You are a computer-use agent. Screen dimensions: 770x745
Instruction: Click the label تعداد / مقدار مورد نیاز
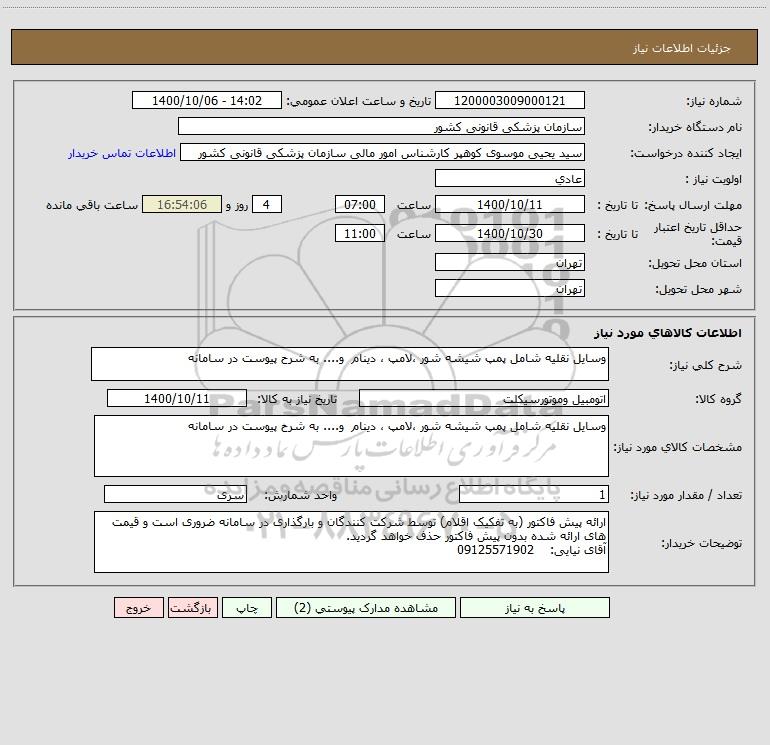[686, 496]
